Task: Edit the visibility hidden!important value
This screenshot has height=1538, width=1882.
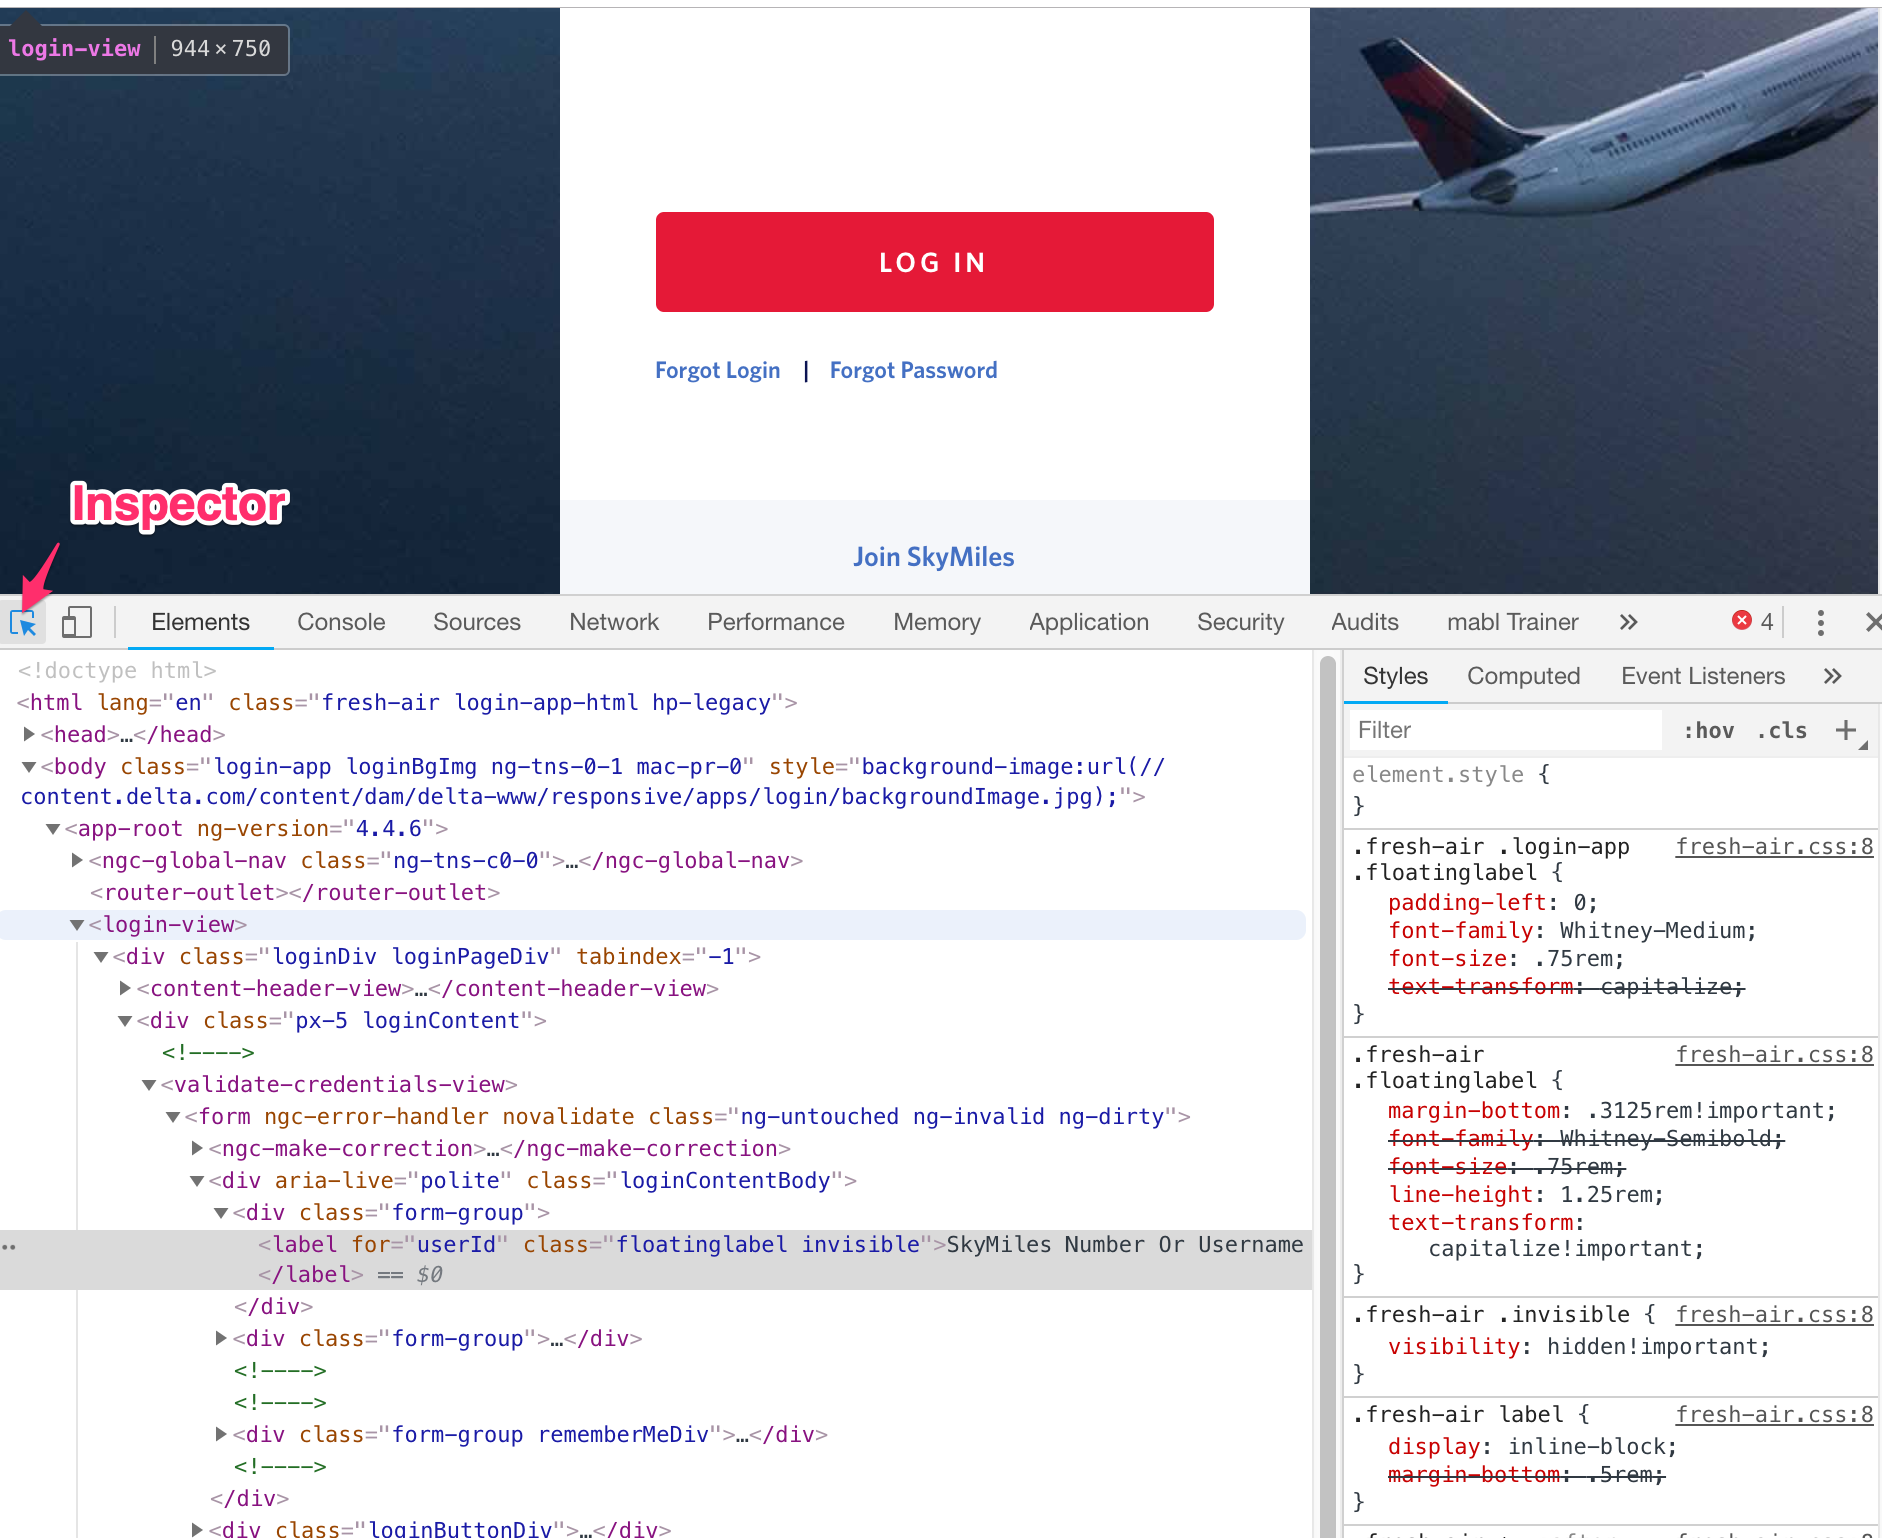Action: [x=1652, y=1346]
